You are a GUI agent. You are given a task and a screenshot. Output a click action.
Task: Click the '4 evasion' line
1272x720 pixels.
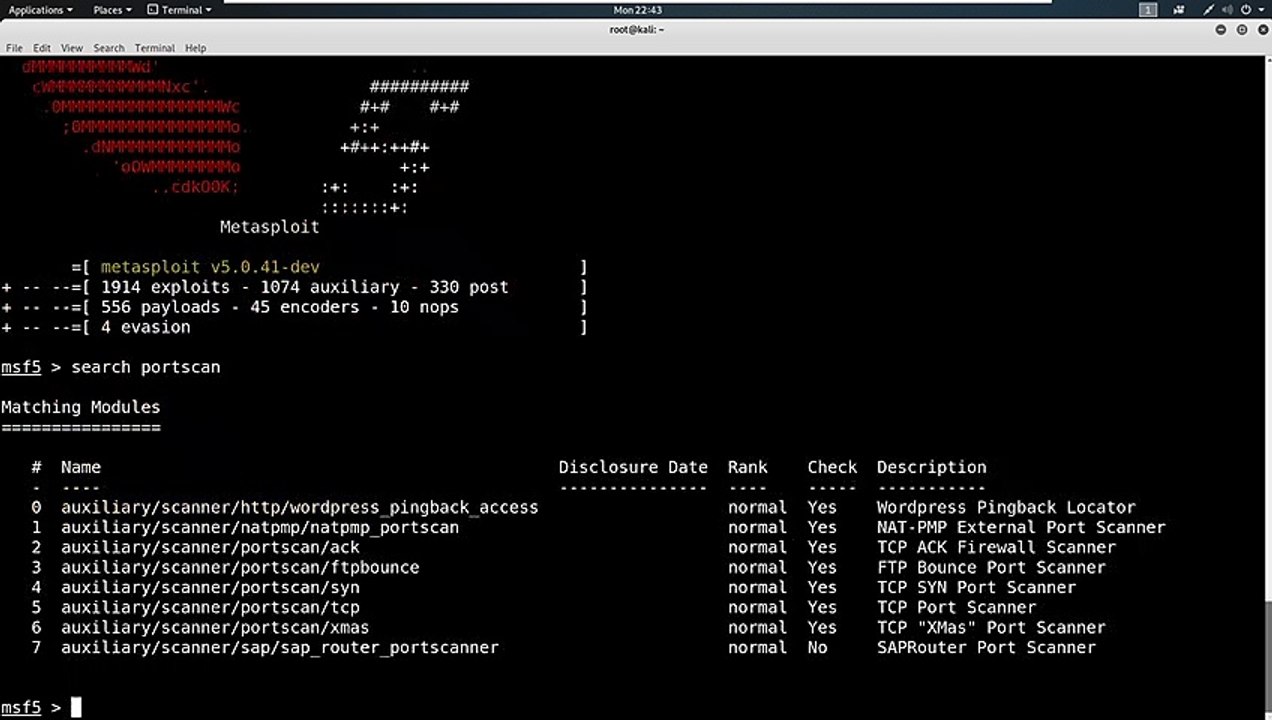145,327
